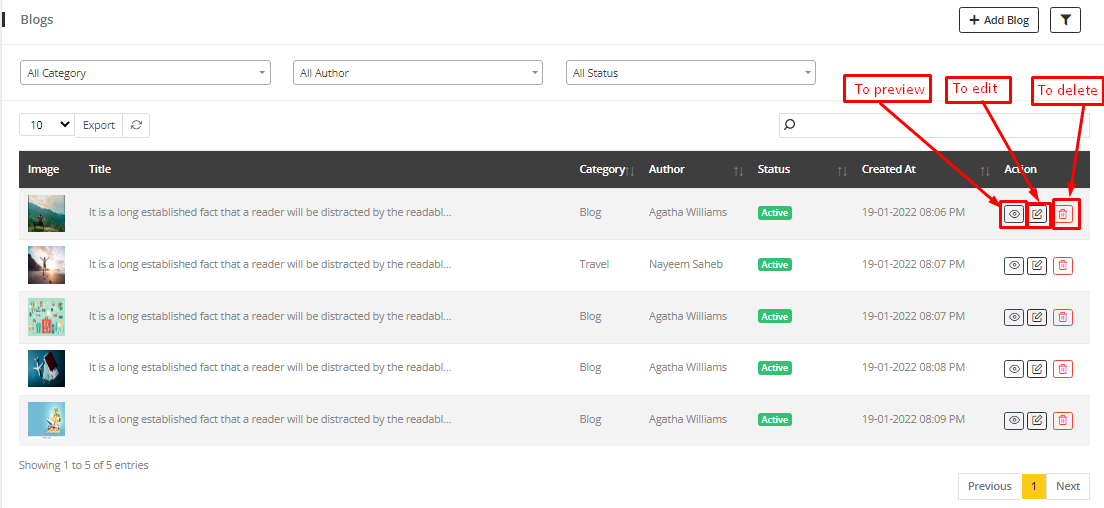Image resolution: width=1104 pixels, height=508 pixels.
Task: Open the All Author dropdown
Action: [418, 73]
